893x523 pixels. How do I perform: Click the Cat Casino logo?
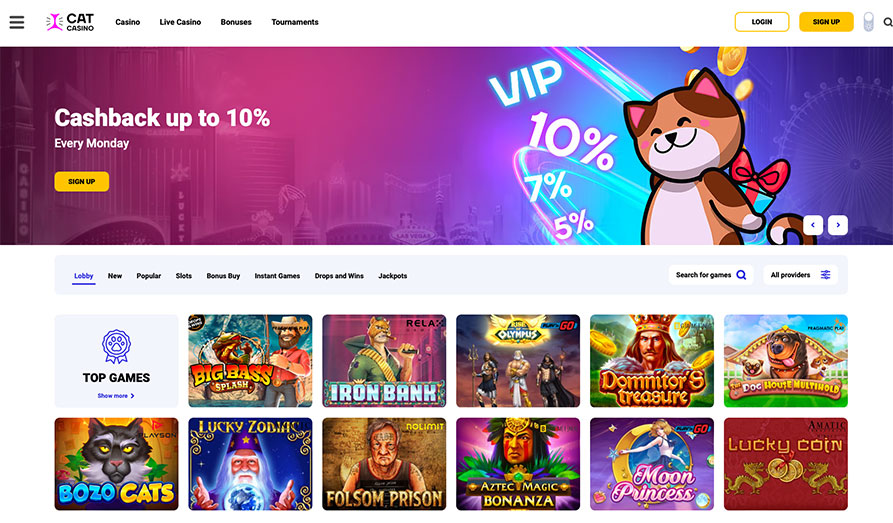(70, 22)
